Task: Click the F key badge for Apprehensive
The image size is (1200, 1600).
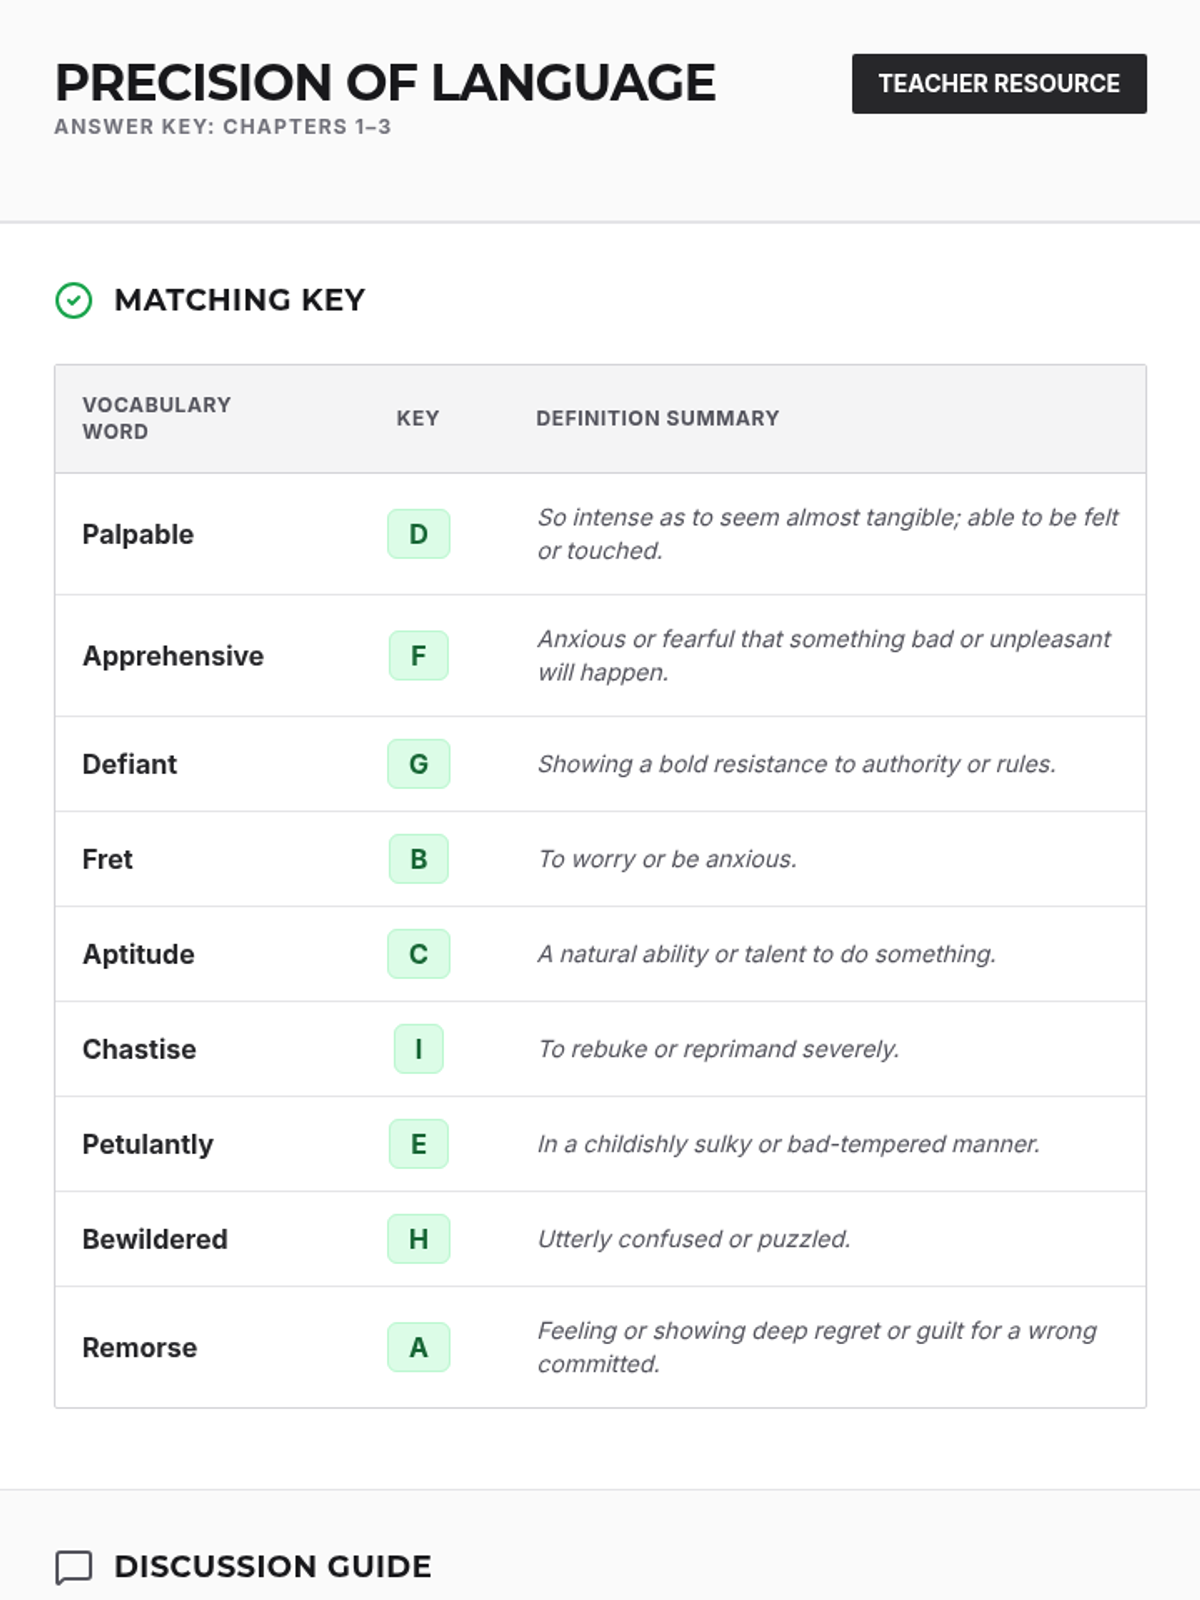Action: tap(418, 656)
